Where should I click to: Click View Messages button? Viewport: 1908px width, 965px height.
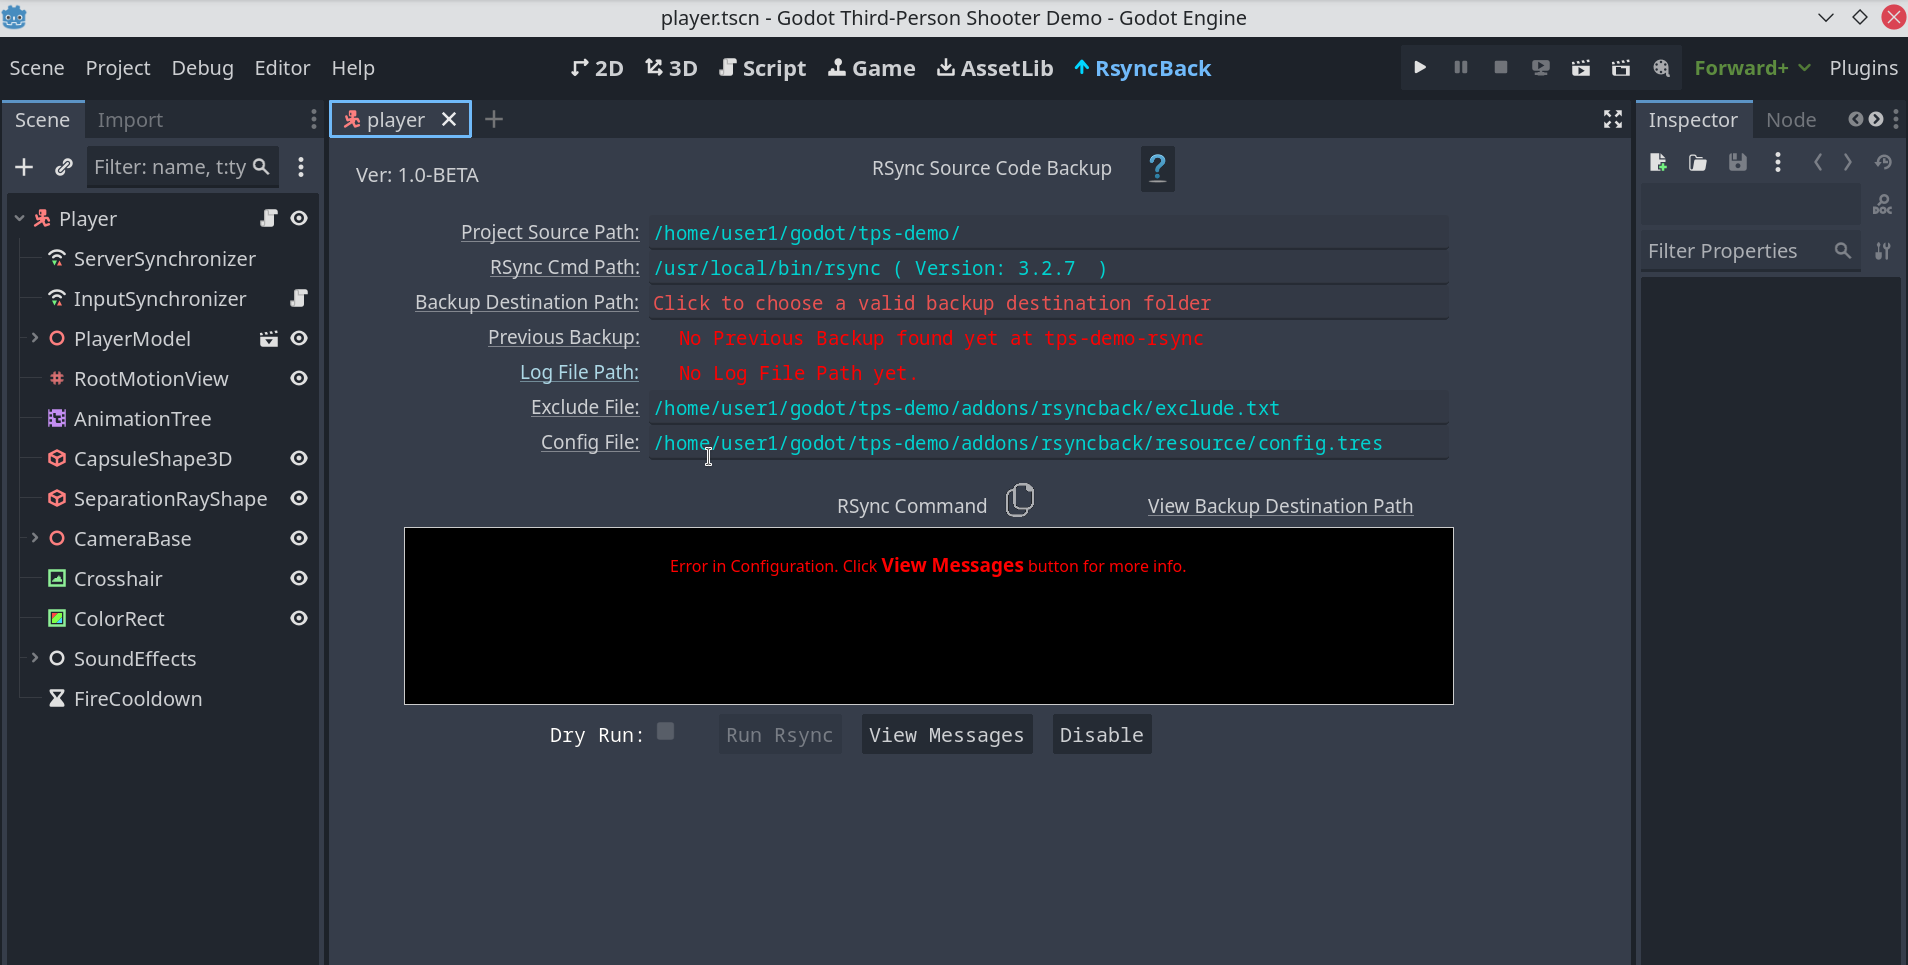point(947,735)
